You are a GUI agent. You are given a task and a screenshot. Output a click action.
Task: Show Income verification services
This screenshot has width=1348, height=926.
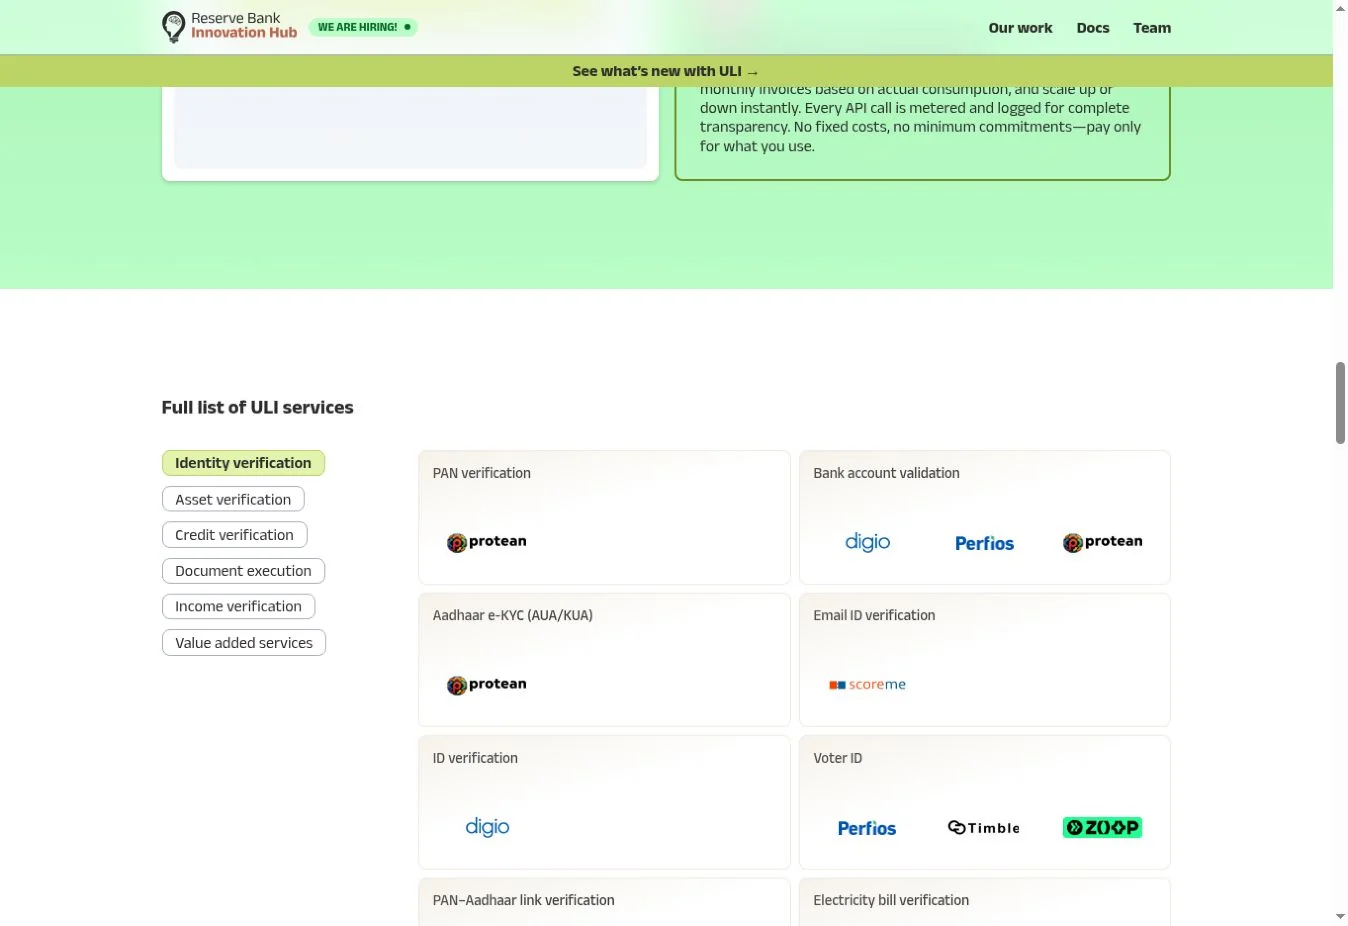[238, 607]
